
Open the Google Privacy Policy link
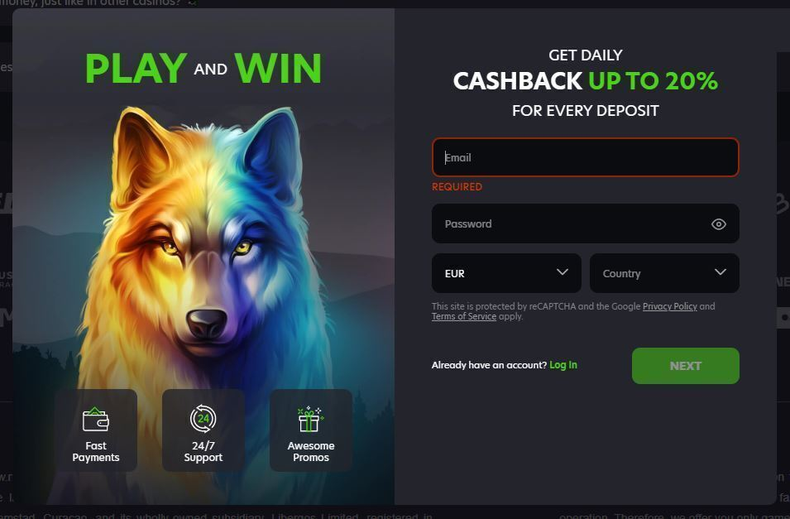pos(670,306)
